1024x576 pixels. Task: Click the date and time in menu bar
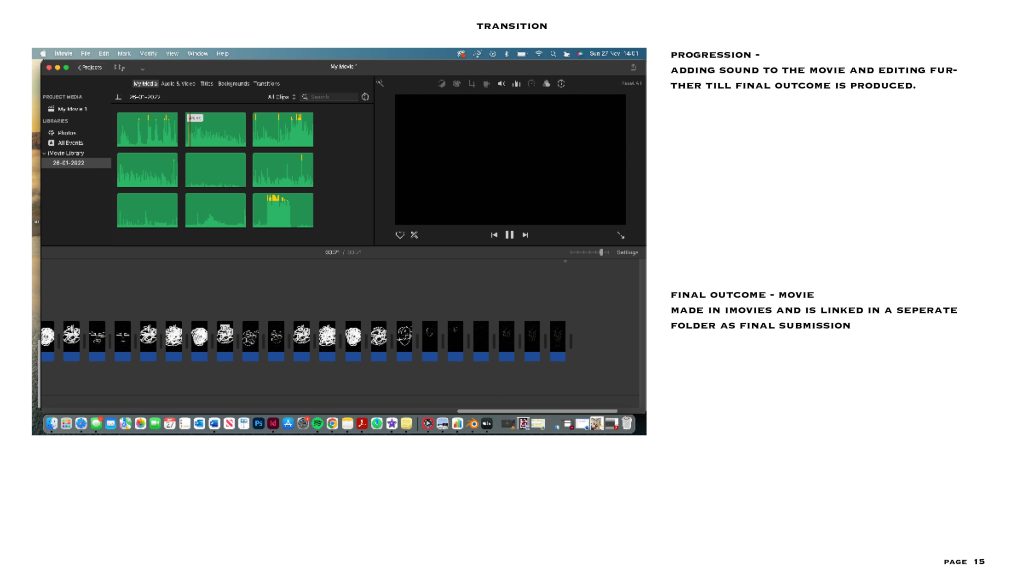pyautogui.click(x=613, y=54)
